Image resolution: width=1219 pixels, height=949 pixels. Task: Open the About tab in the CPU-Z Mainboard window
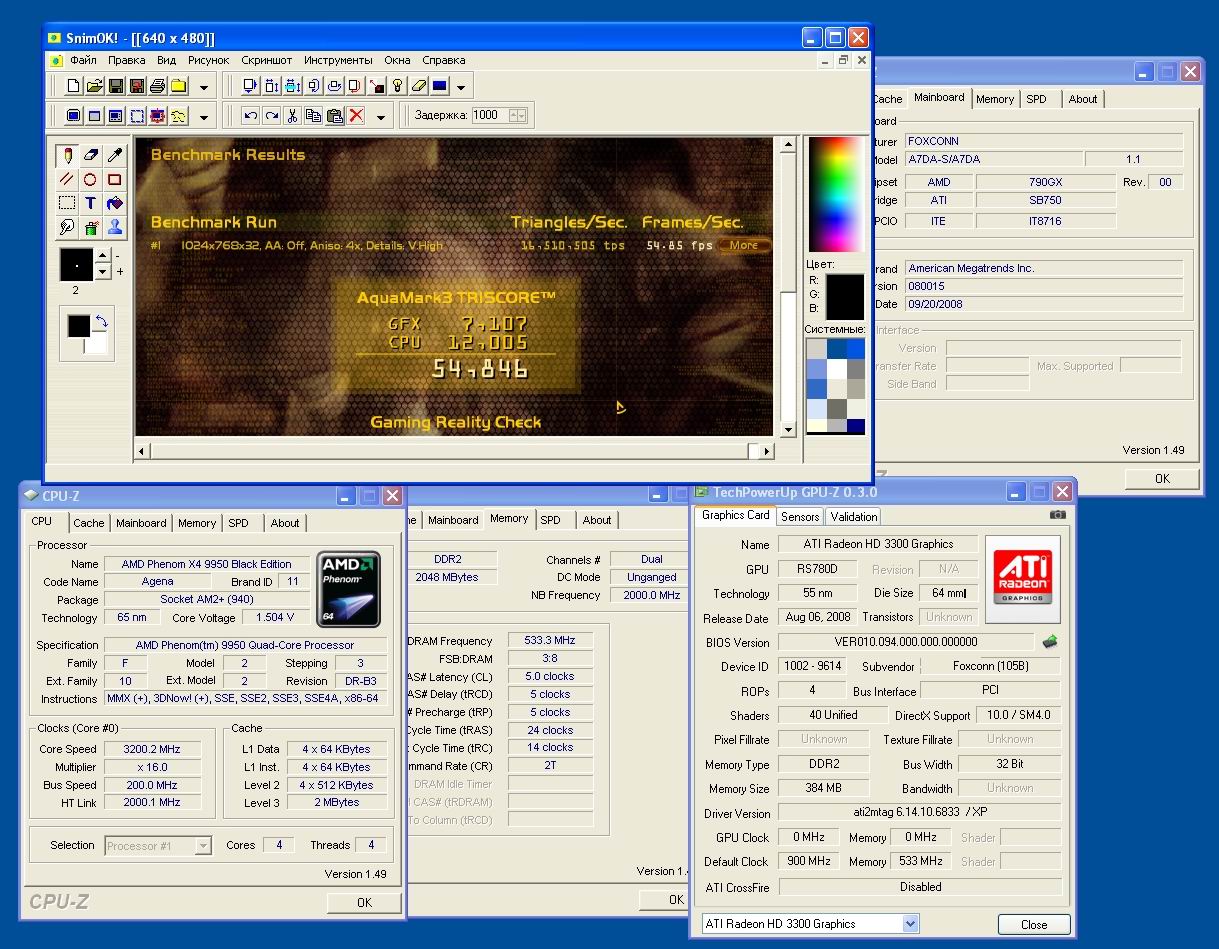pyautogui.click(x=1083, y=99)
